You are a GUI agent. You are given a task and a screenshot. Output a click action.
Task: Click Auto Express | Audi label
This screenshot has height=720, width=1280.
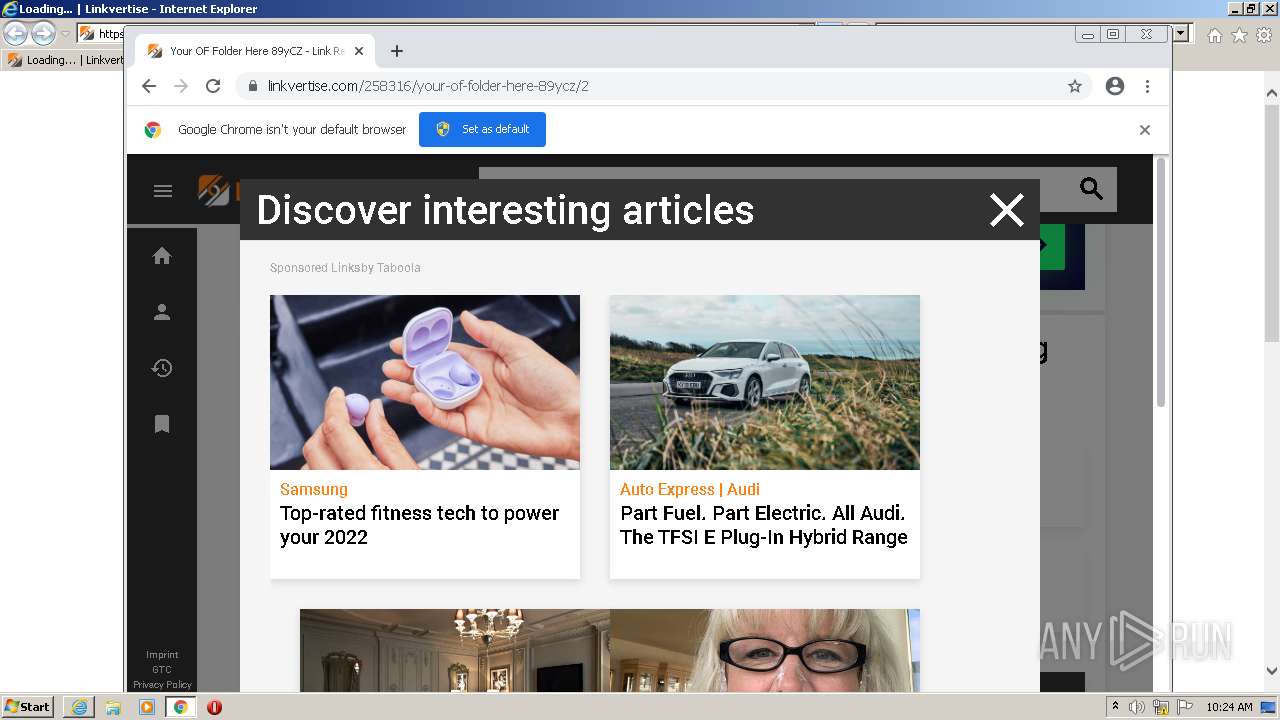click(x=690, y=489)
